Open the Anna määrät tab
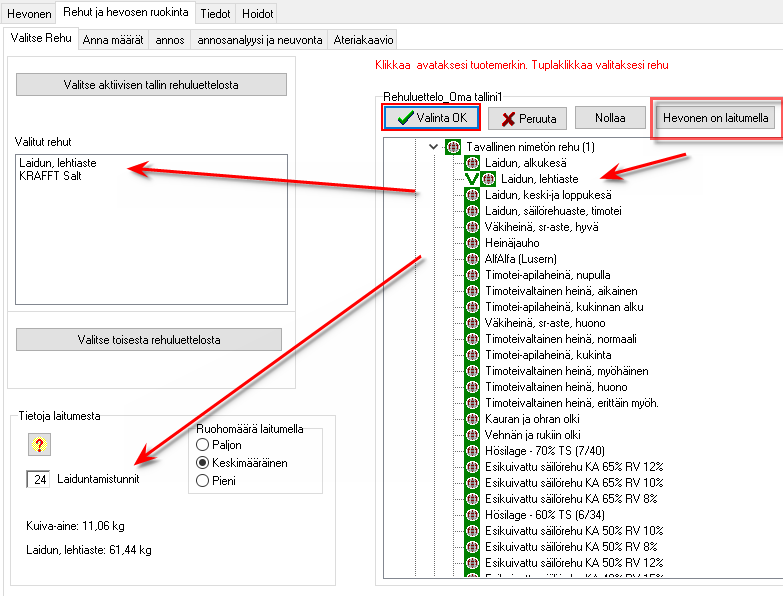This screenshot has height=596, width=783. pyautogui.click(x=114, y=39)
